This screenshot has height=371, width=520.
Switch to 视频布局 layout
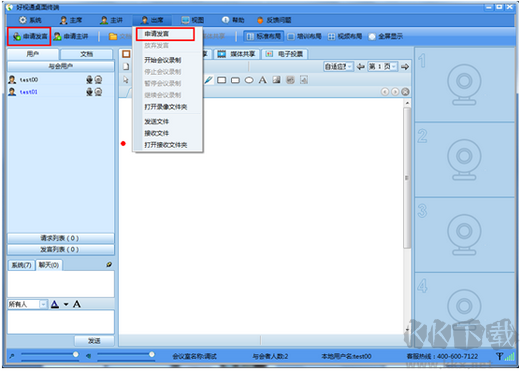tap(345, 36)
